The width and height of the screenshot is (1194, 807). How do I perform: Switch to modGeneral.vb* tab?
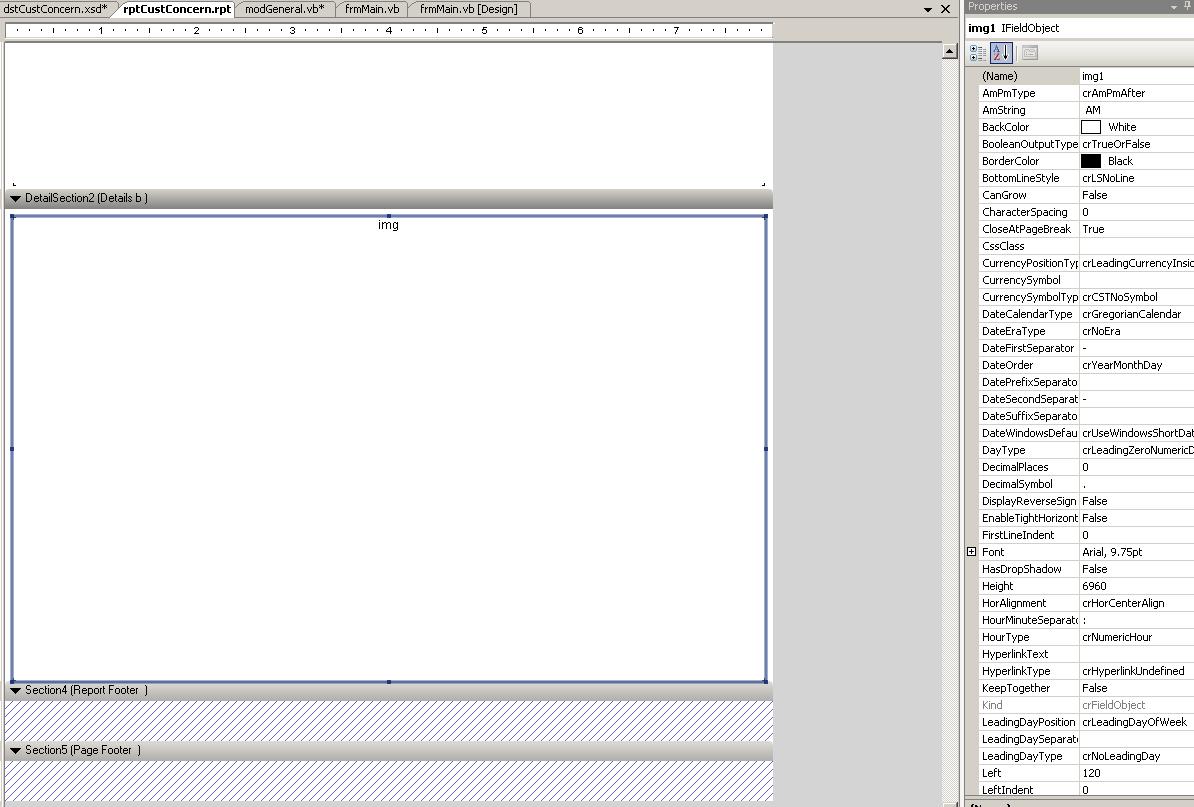(x=285, y=9)
